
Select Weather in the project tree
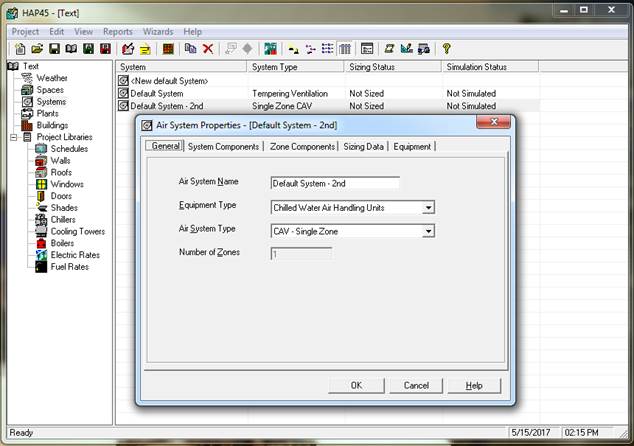click(x=52, y=78)
